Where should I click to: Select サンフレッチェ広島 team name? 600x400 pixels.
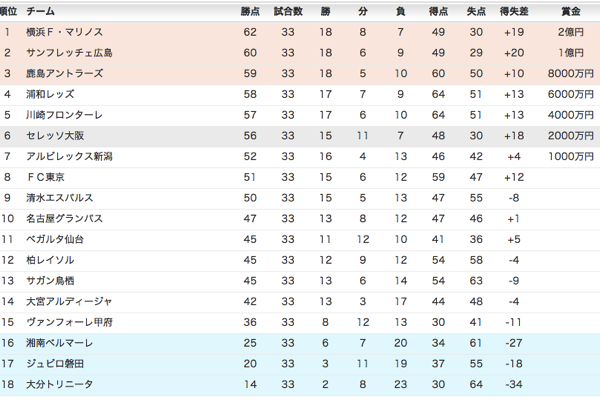(x=70, y=53)
